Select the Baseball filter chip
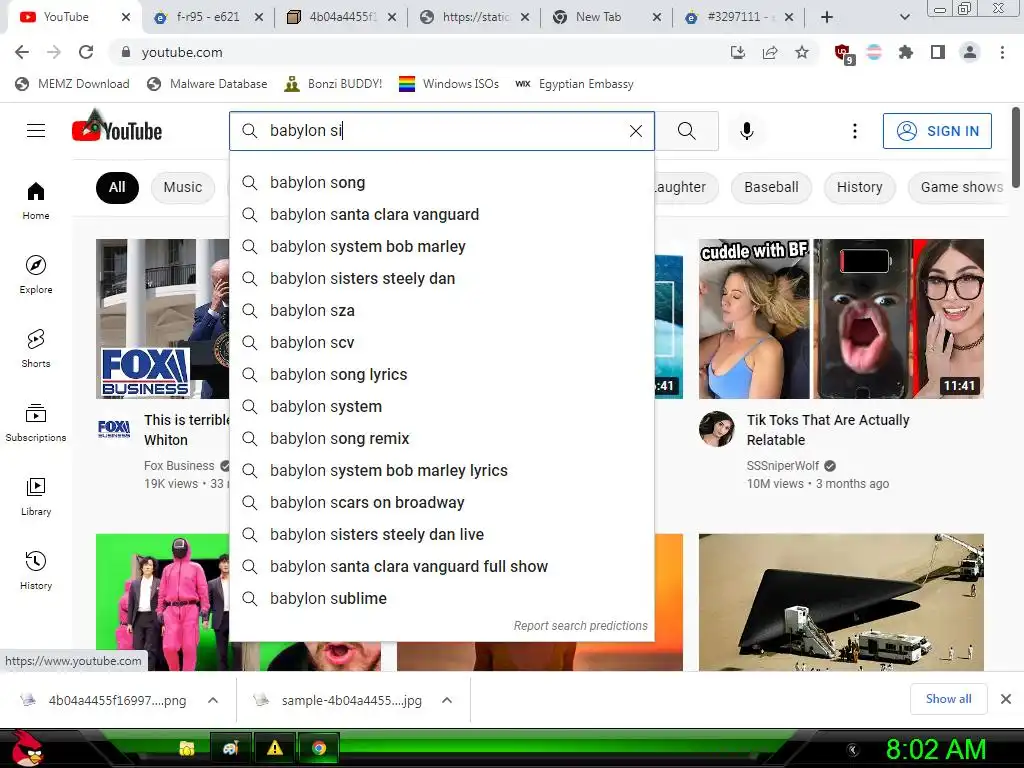 coord(771,187)
